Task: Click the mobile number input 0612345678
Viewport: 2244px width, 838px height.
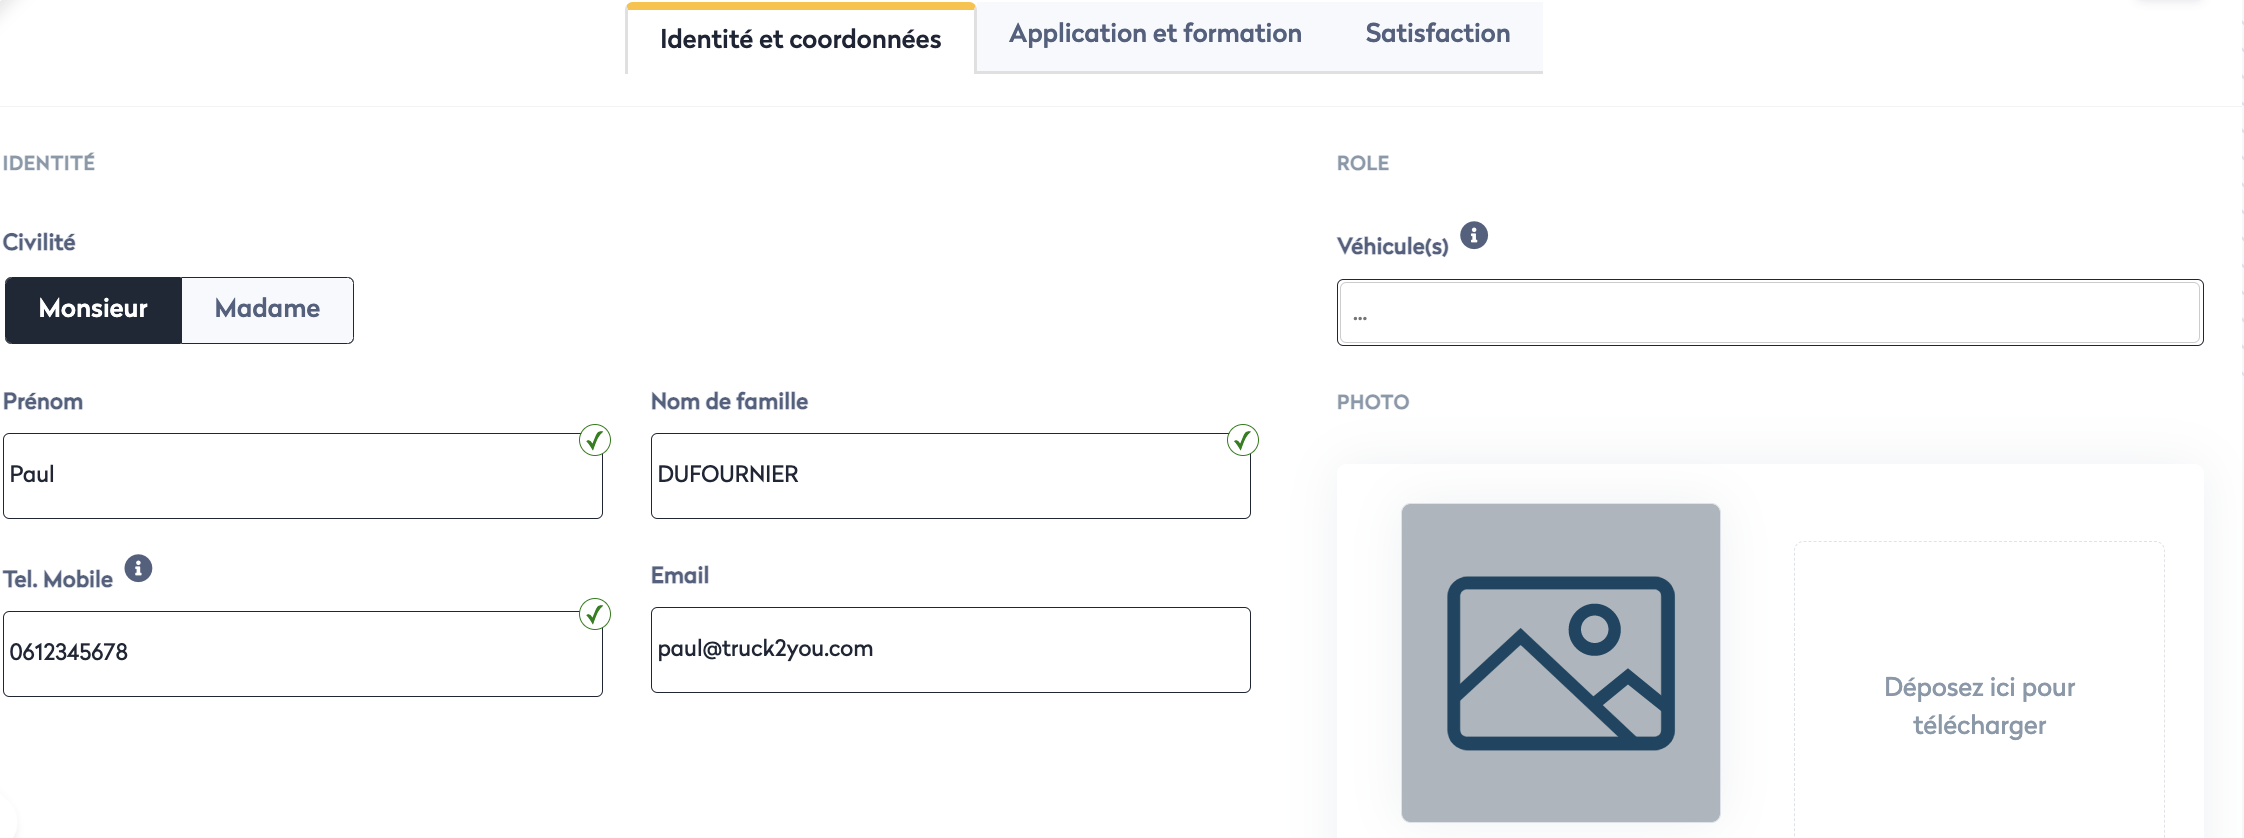Action: [x=302, y=653]
